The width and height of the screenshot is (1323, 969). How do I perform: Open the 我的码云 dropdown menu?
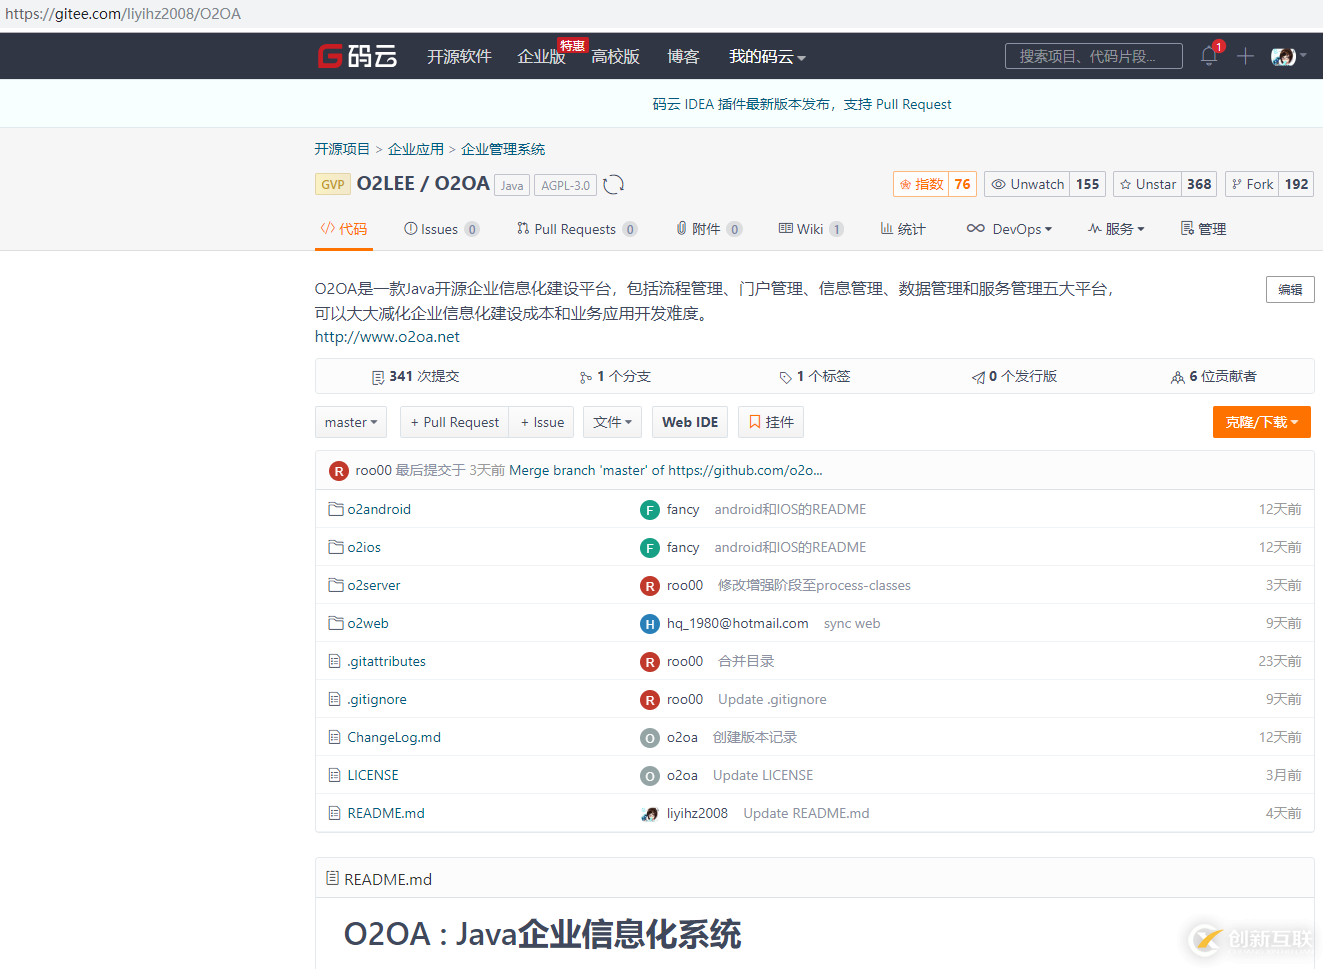[x=767, y=56]
